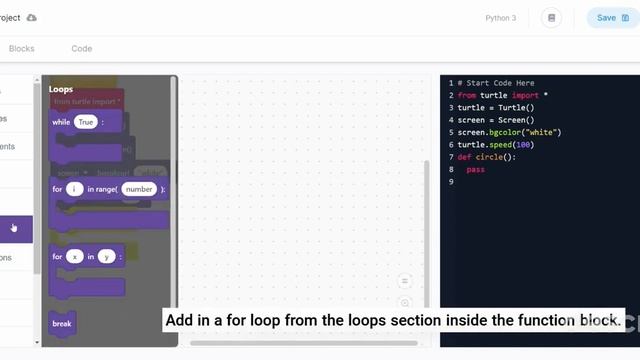
Task: Click the workspace vertical scrollbar
Action: click(x=427, y=234)
